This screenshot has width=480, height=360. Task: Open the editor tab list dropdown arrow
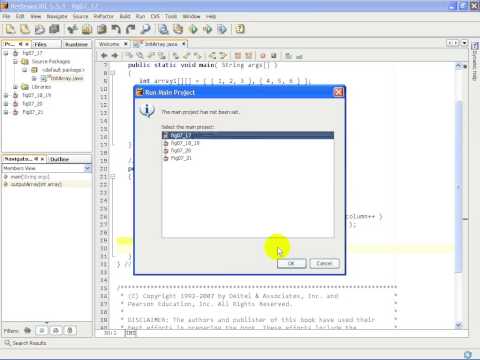464,43
